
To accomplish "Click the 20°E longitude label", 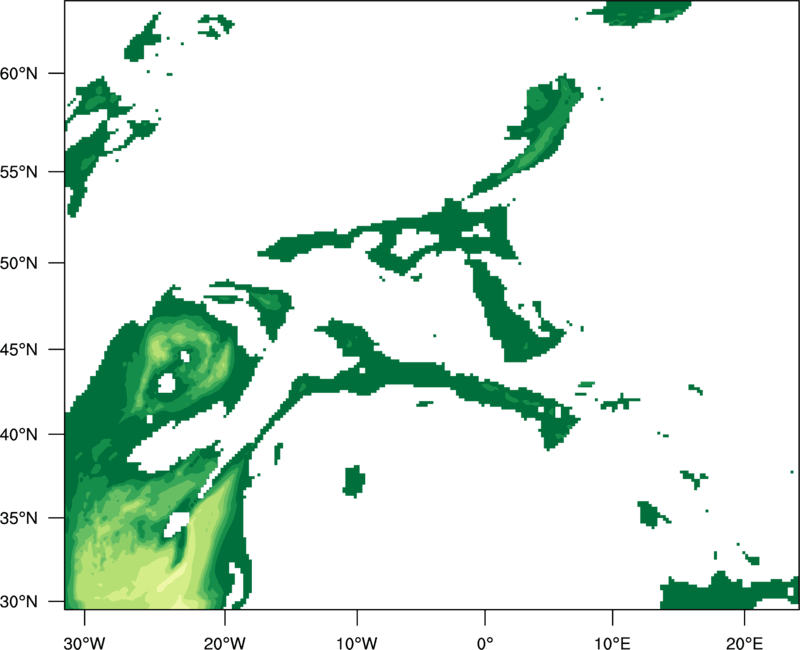I will point(744,643).
